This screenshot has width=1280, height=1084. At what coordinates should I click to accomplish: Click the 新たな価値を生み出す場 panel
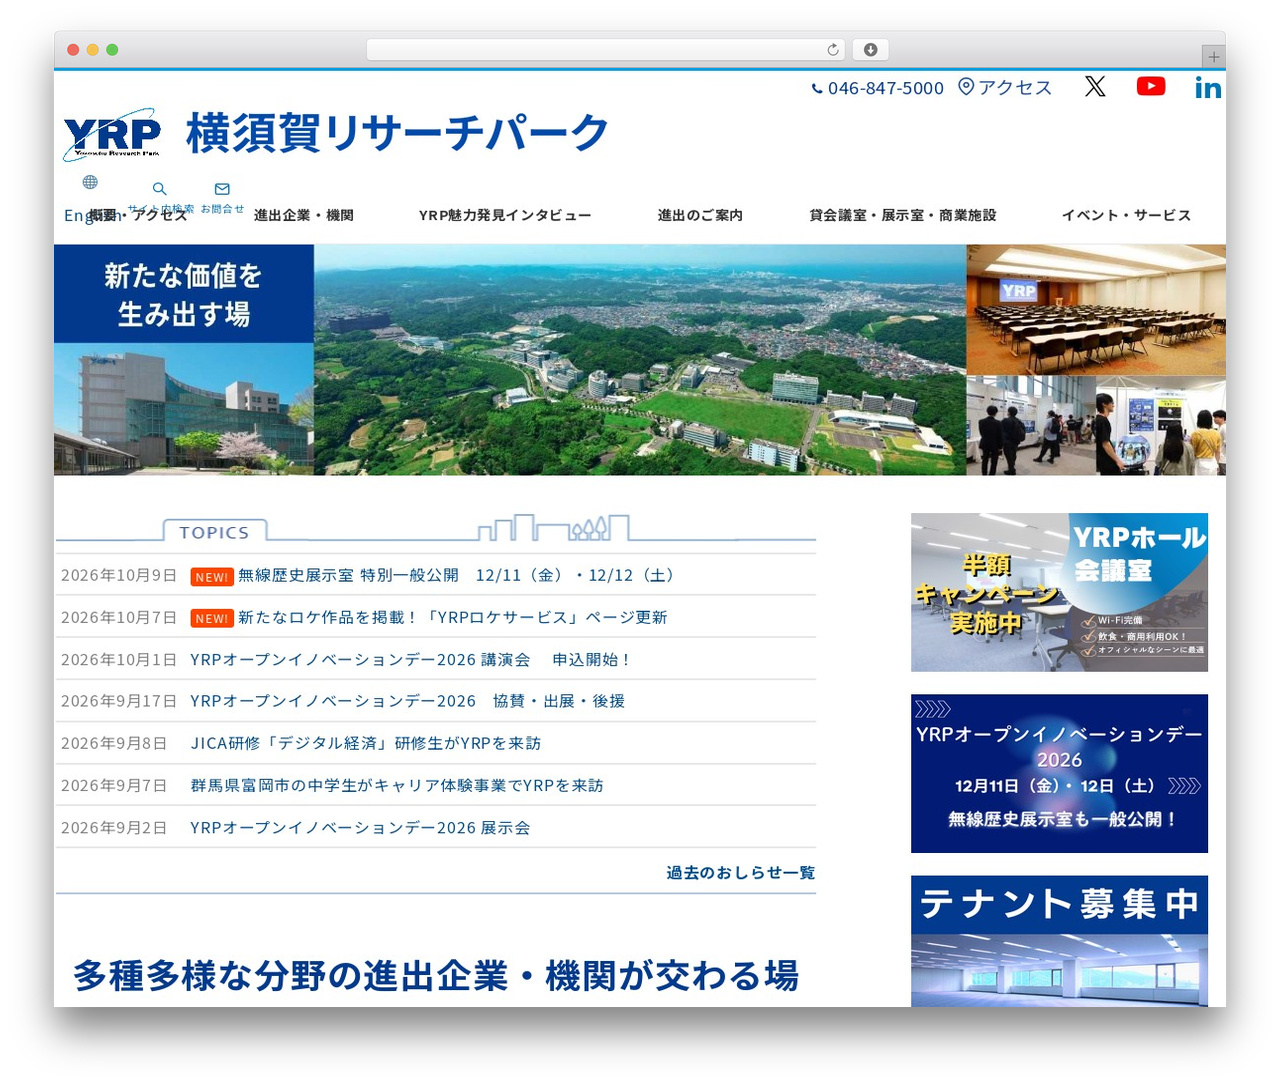tap(184, 294)
